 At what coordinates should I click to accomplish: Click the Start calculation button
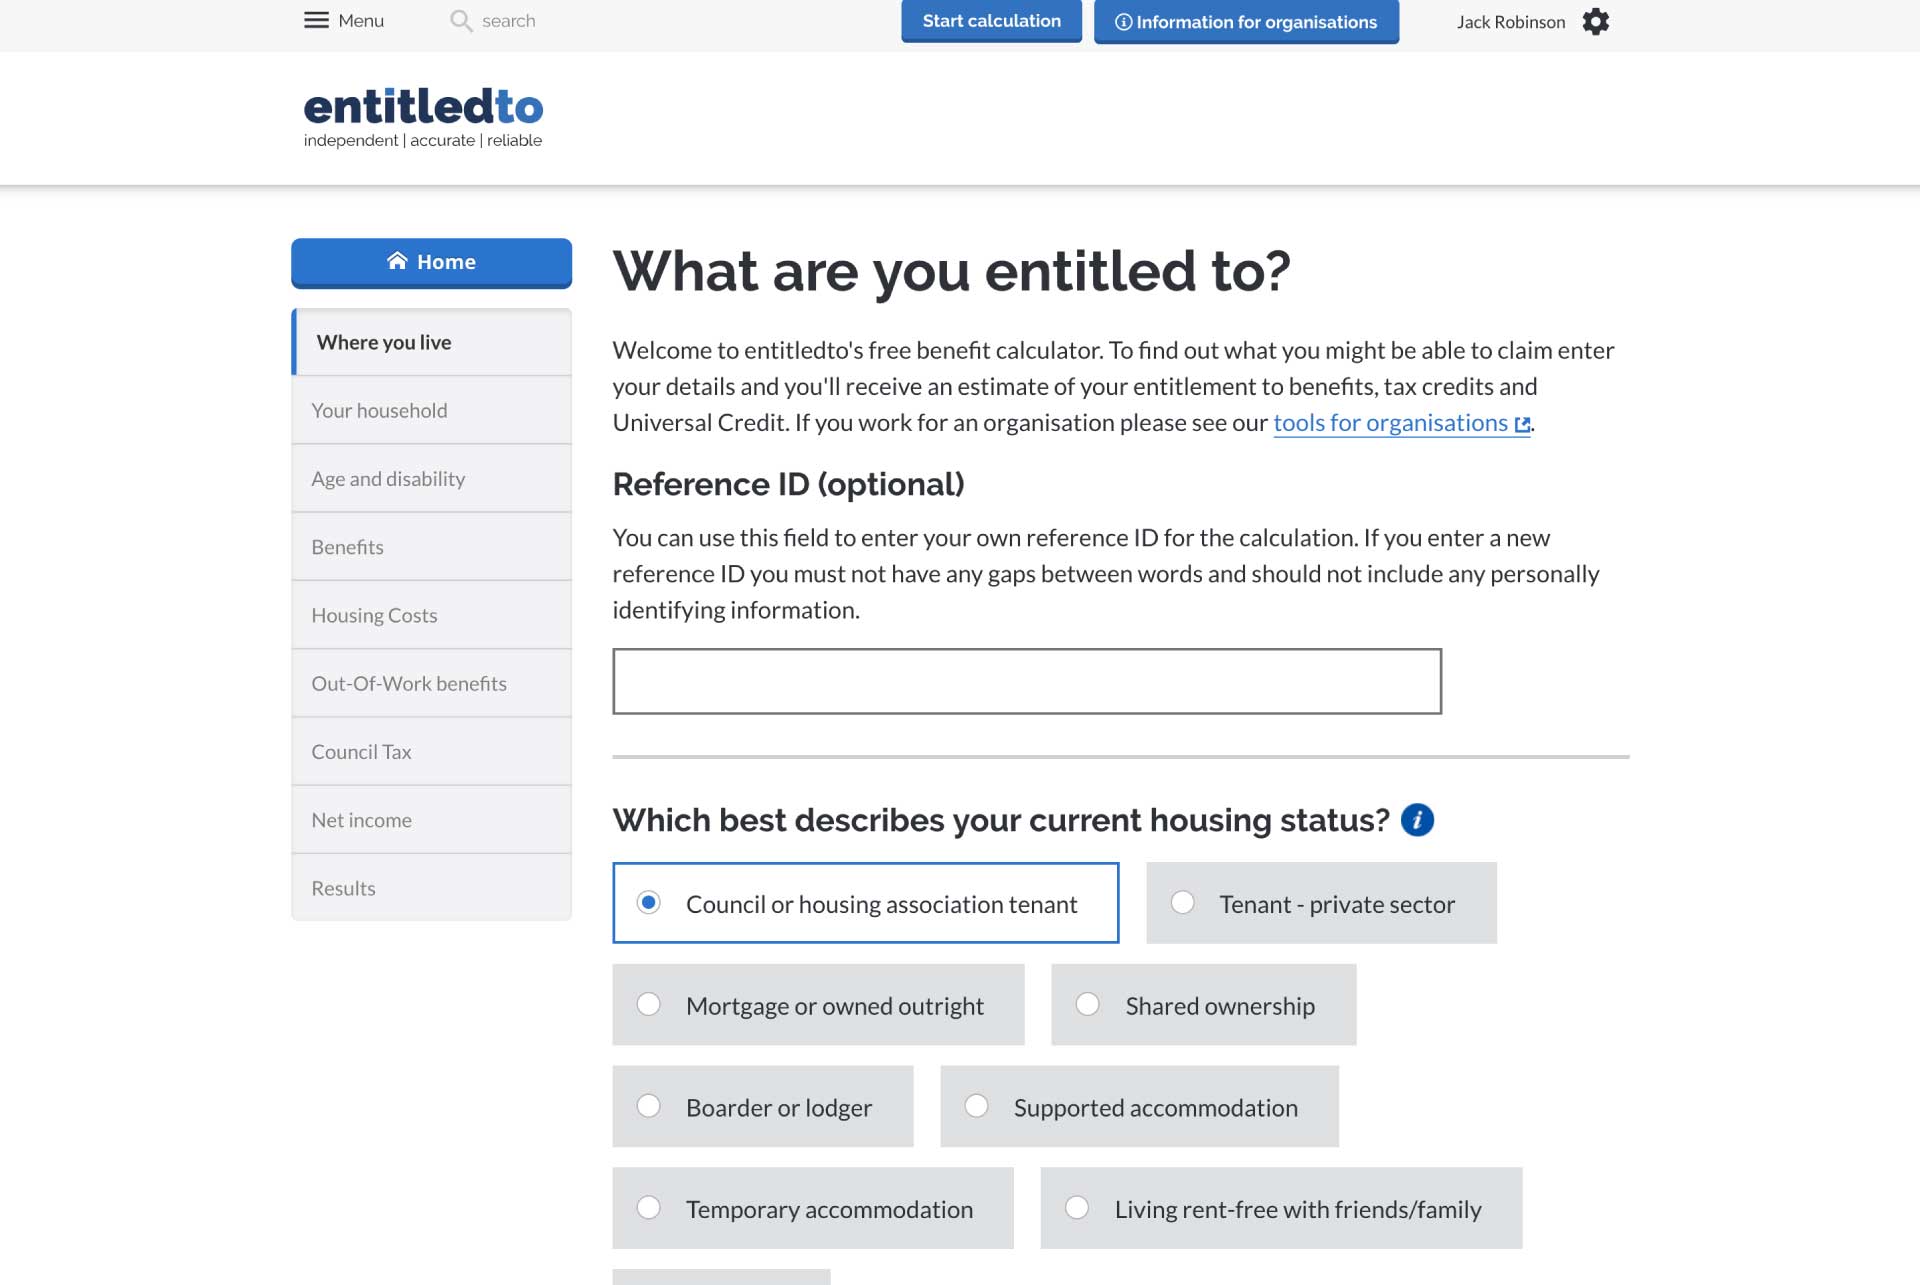click(991, 21)
